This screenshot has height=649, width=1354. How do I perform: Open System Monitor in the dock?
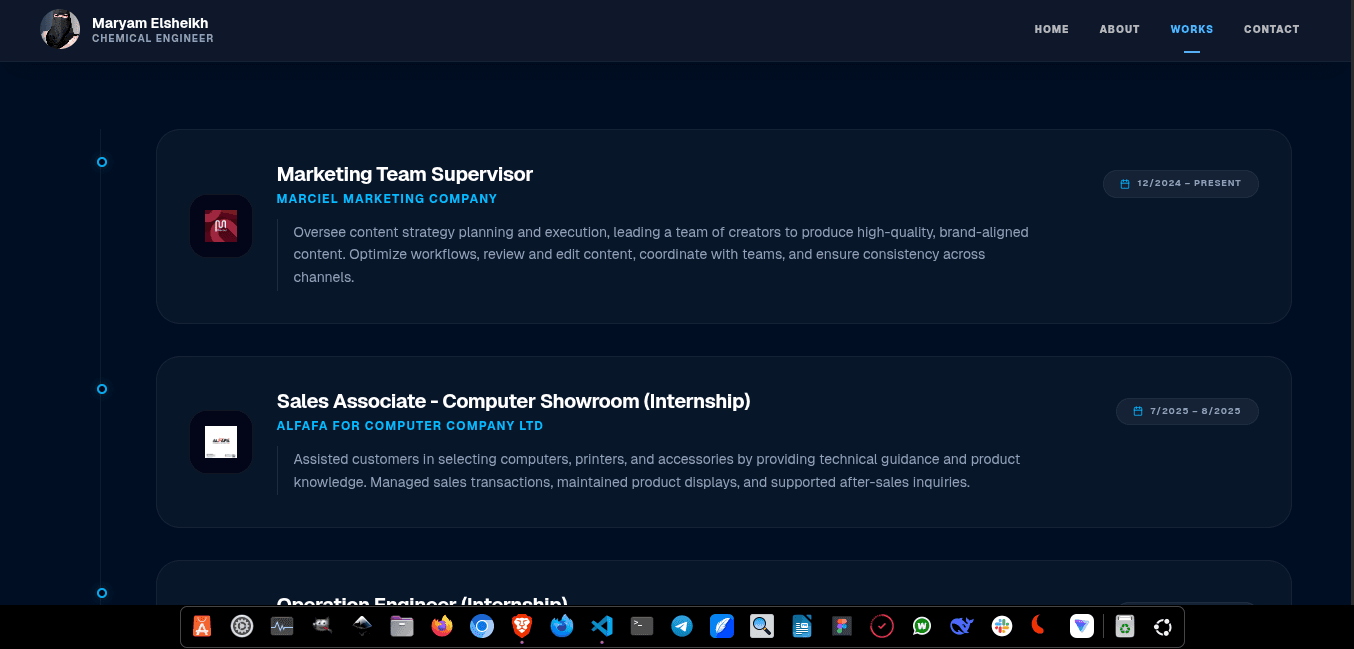click(282, 627)
